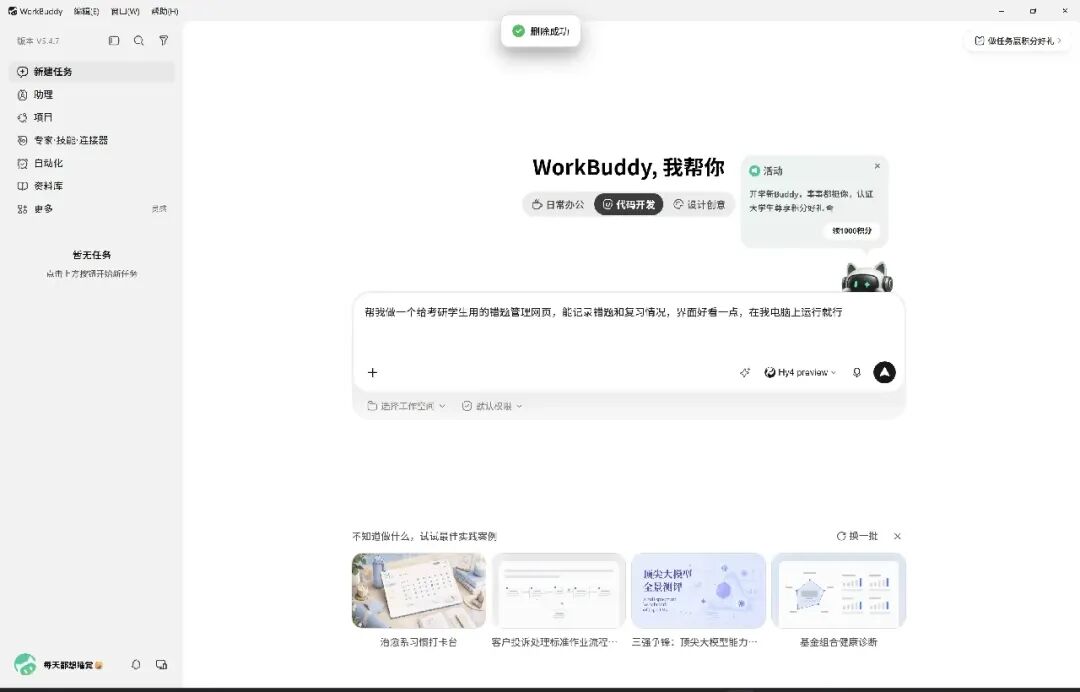Open the Hy4 preview model dropdown
Viewport: 1080px width, 692px height.
[x=800, y=373]
